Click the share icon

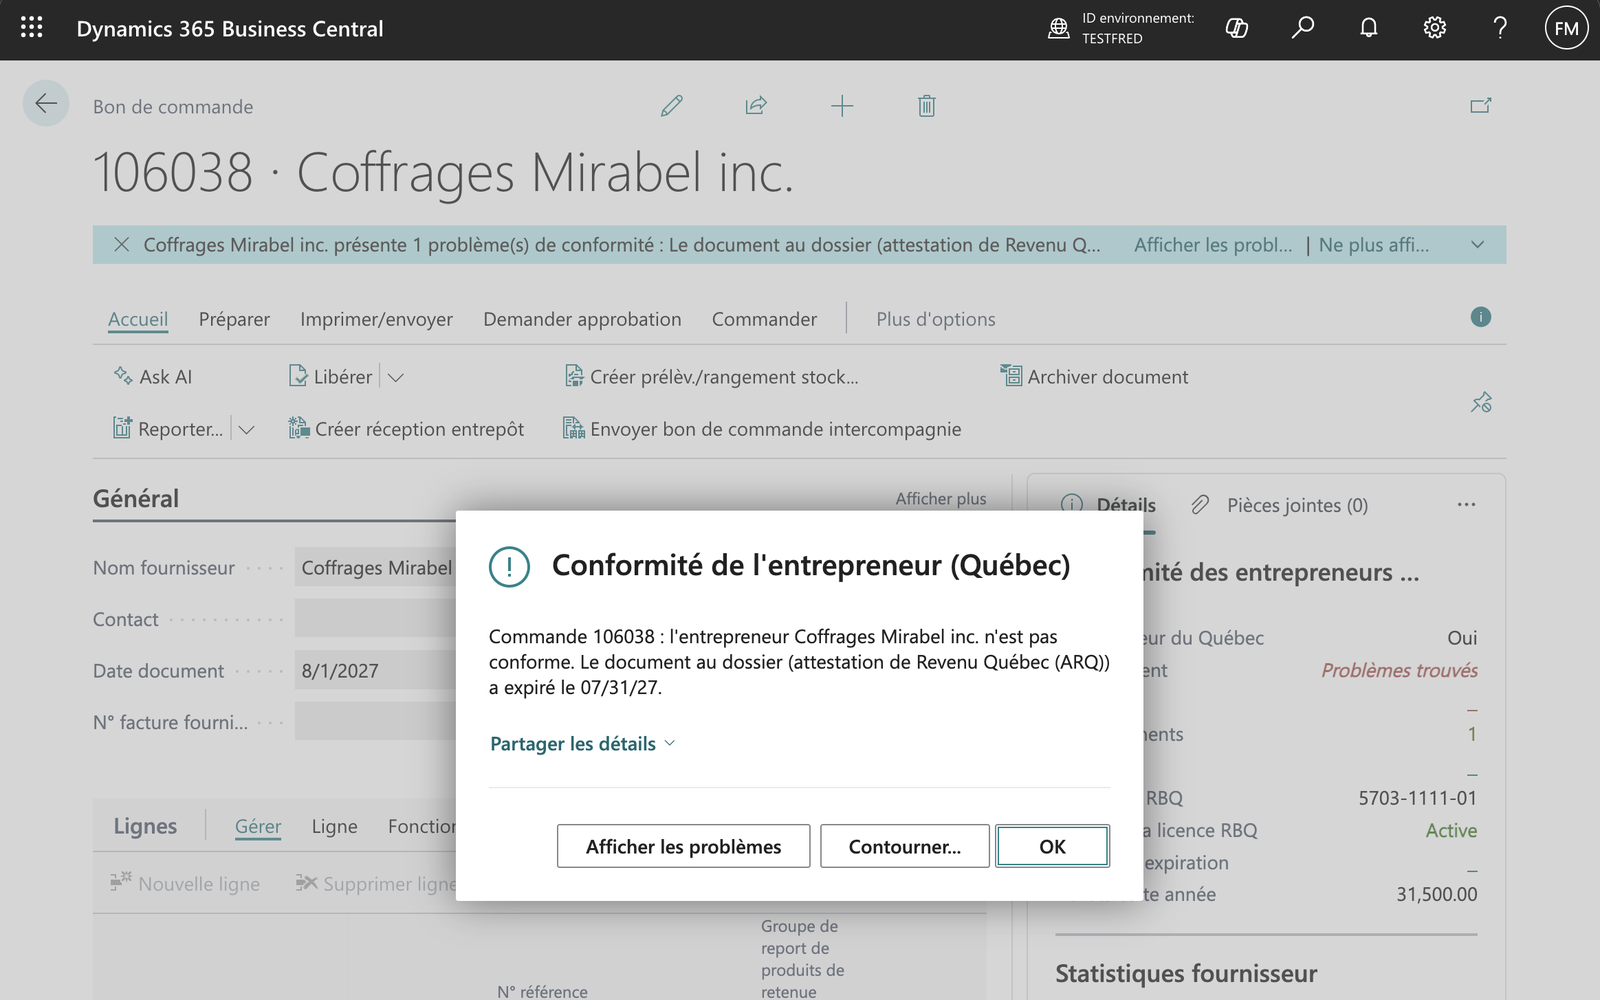[756, 105]
